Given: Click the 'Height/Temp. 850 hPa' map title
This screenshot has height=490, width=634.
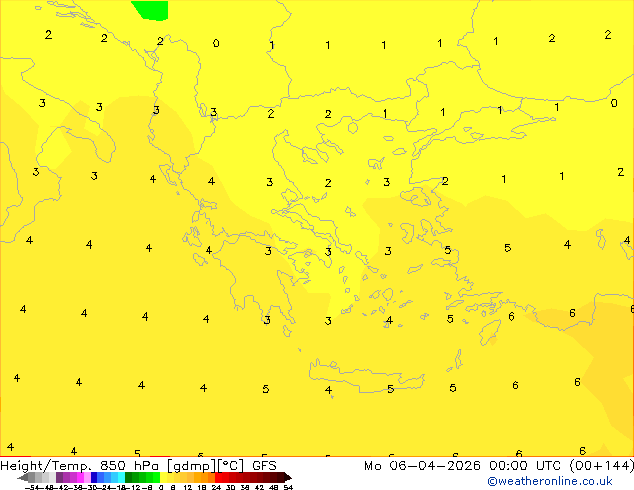Looking at the screenshot, I should click(79, 466).
